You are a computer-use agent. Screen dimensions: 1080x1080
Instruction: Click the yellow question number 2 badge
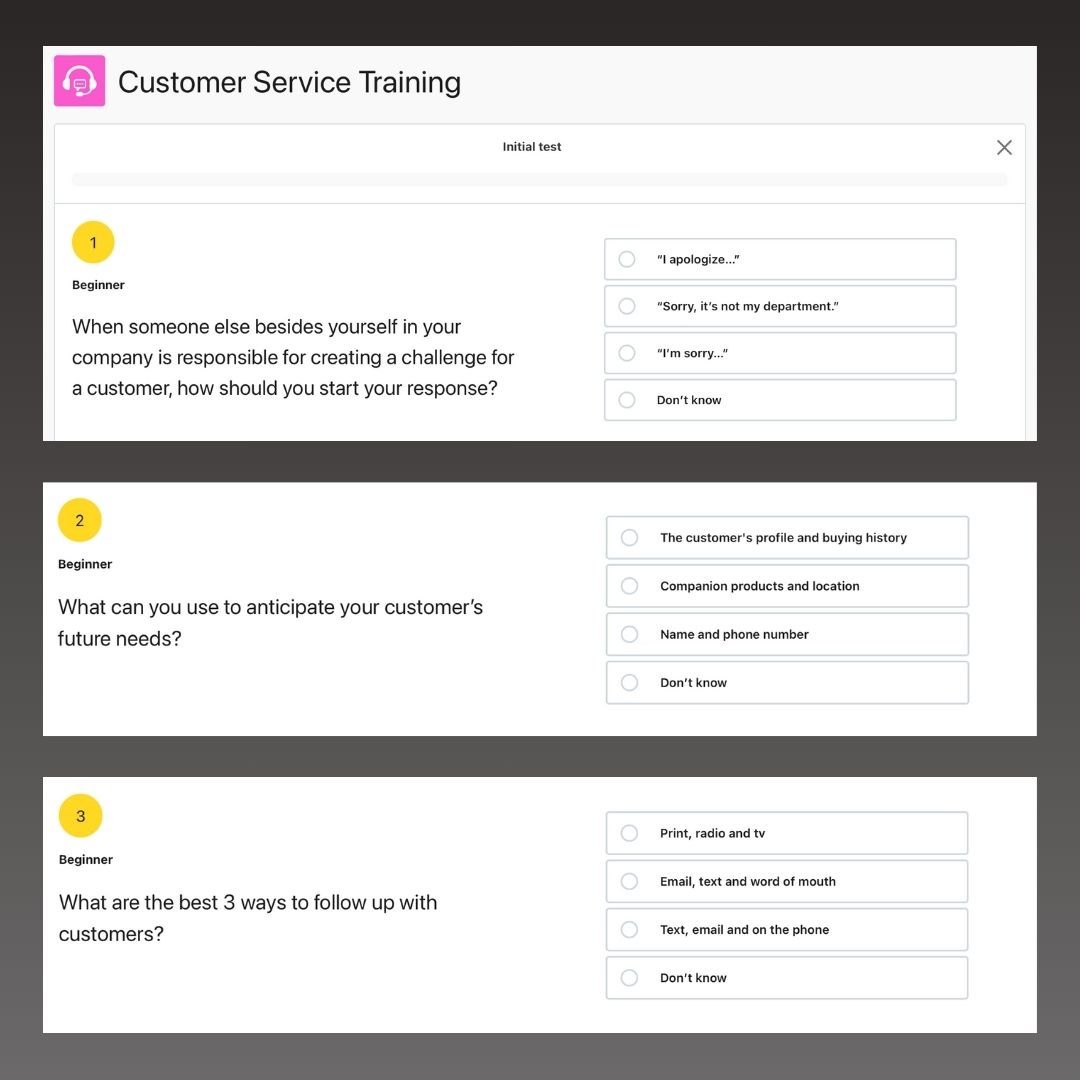pos(80,520)
